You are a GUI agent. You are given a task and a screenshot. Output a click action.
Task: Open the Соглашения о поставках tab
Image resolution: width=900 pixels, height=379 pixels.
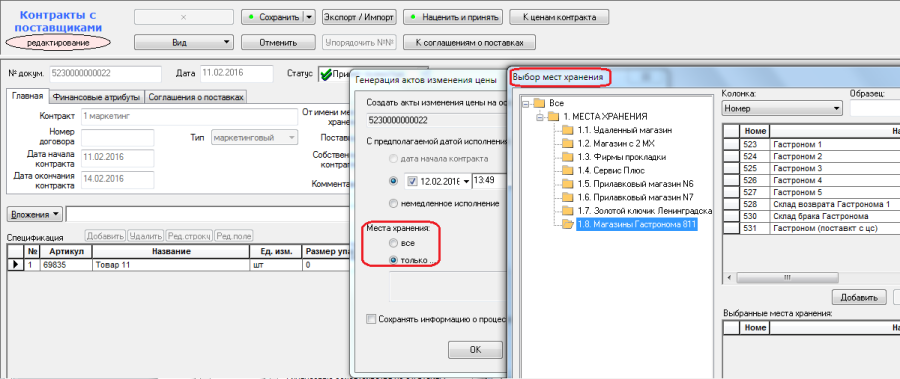click(196, 97)
